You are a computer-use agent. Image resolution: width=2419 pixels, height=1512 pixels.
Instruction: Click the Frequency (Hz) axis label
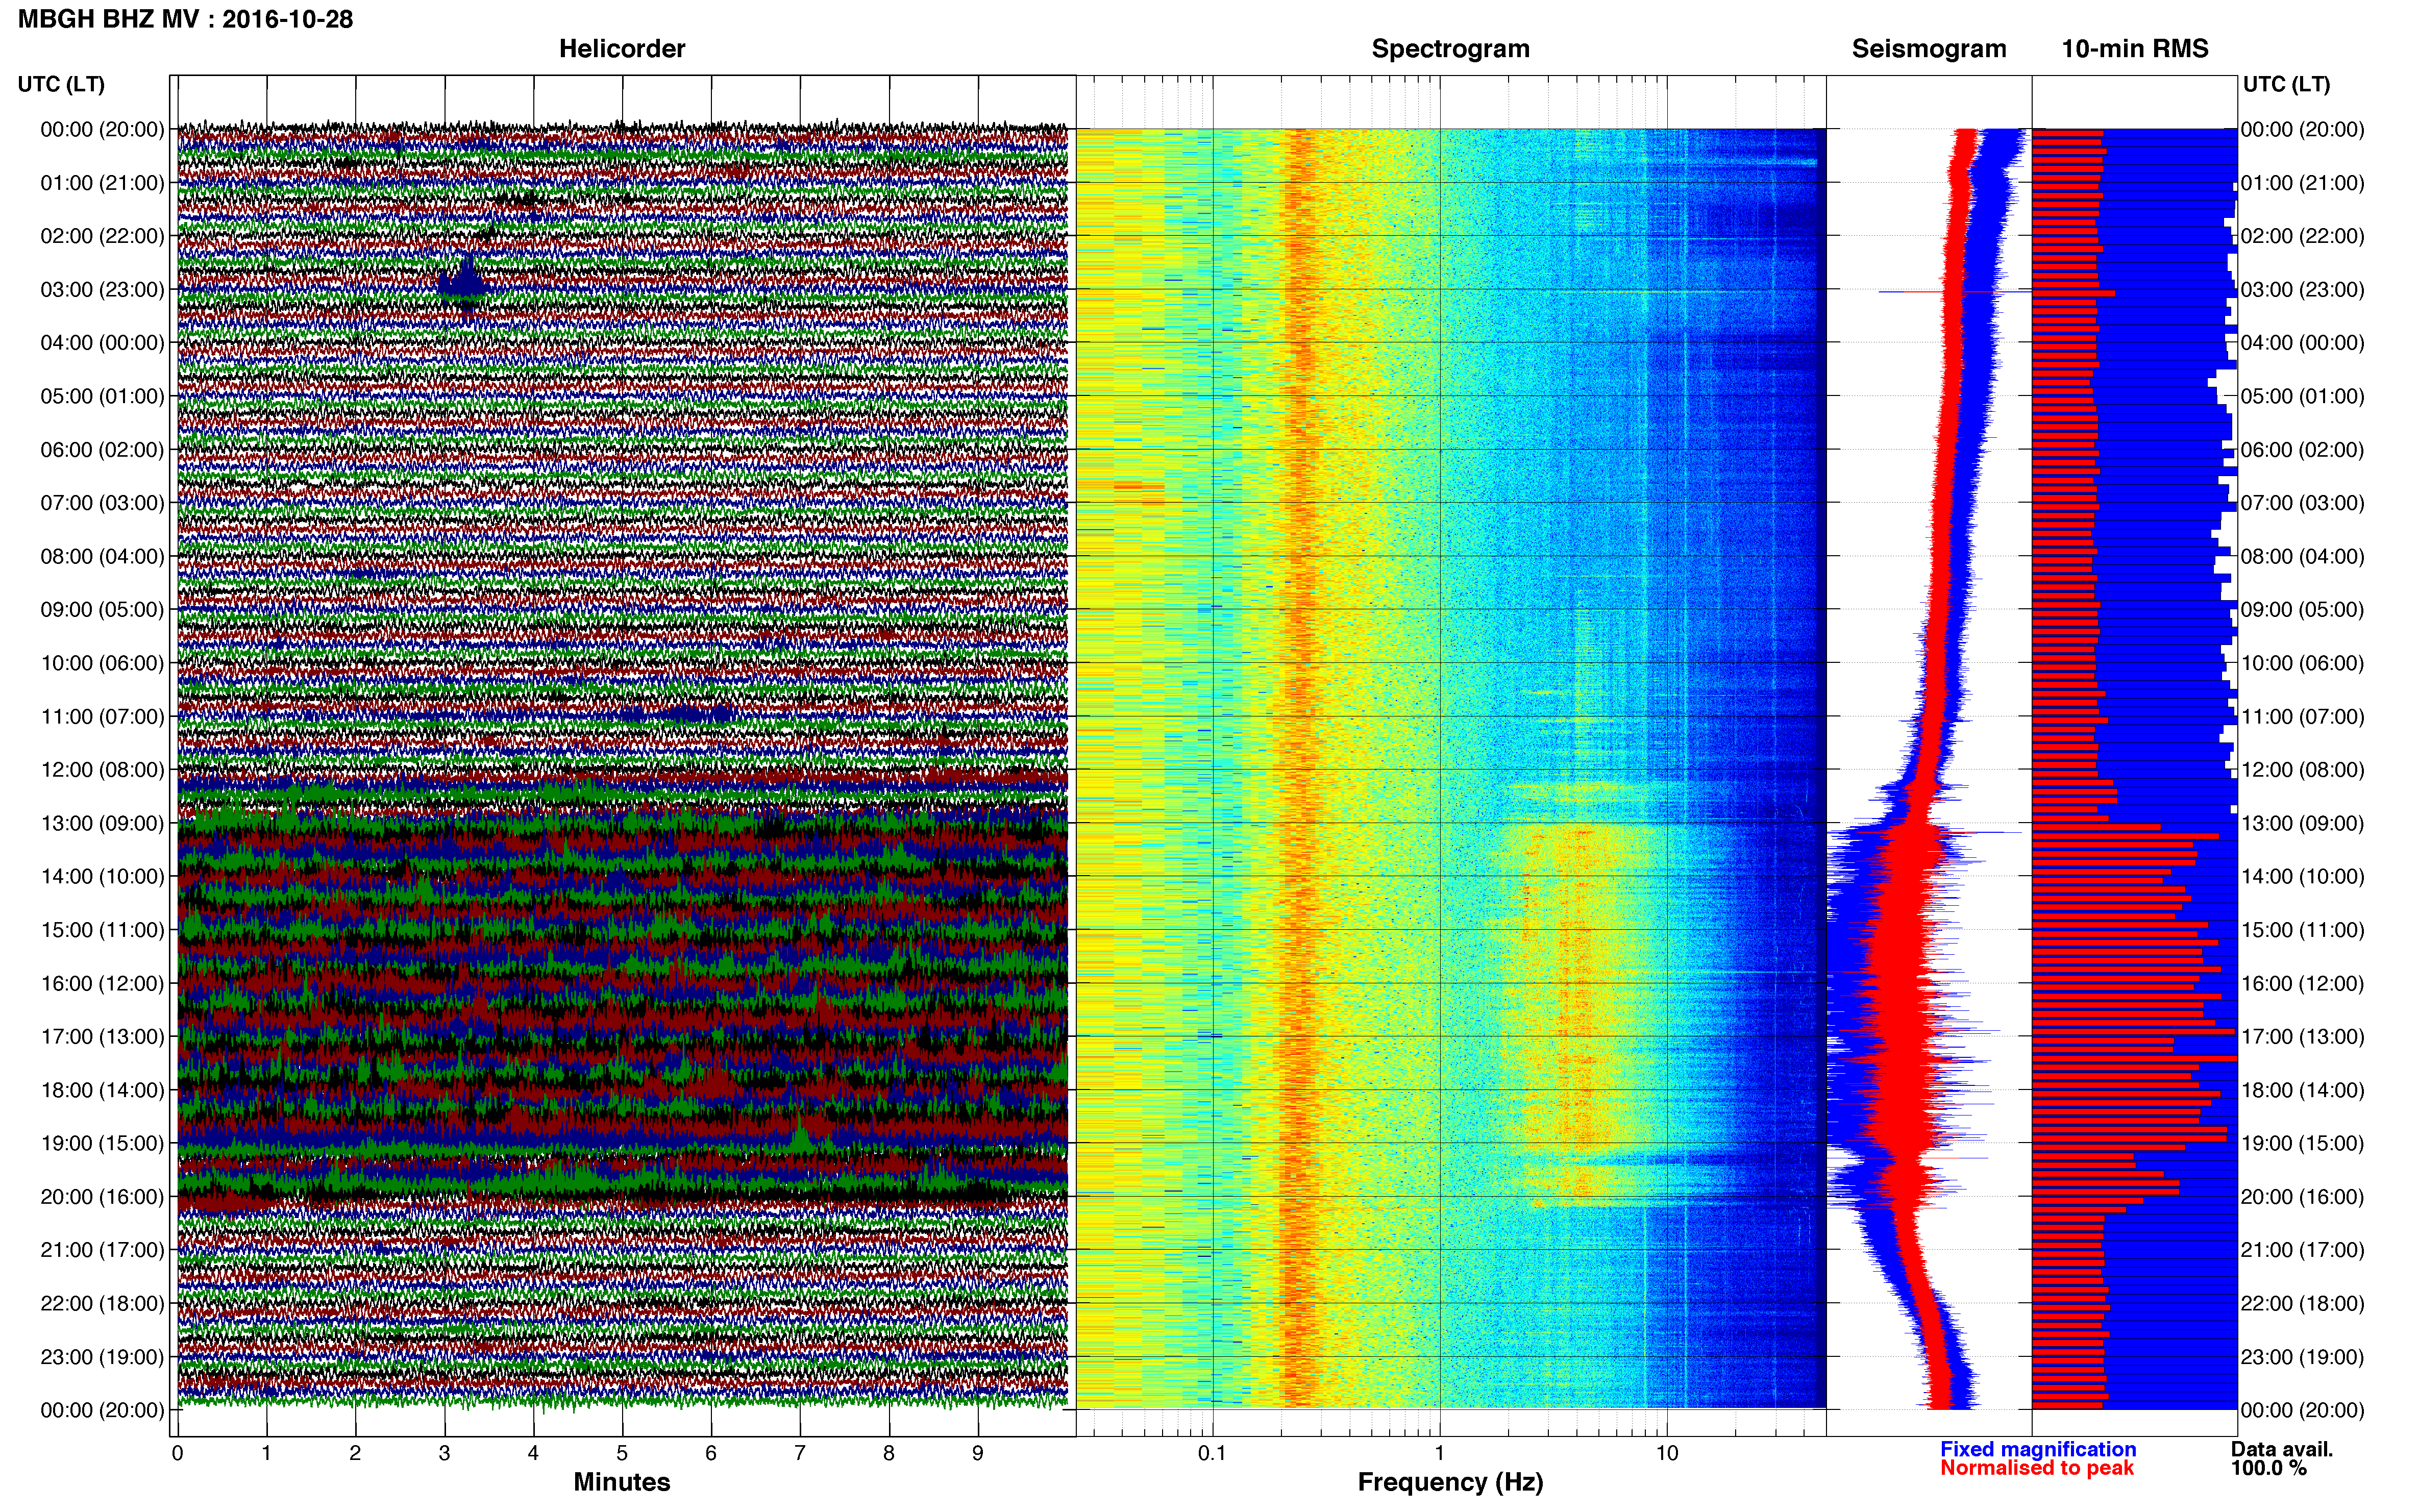[1450, 1483]
